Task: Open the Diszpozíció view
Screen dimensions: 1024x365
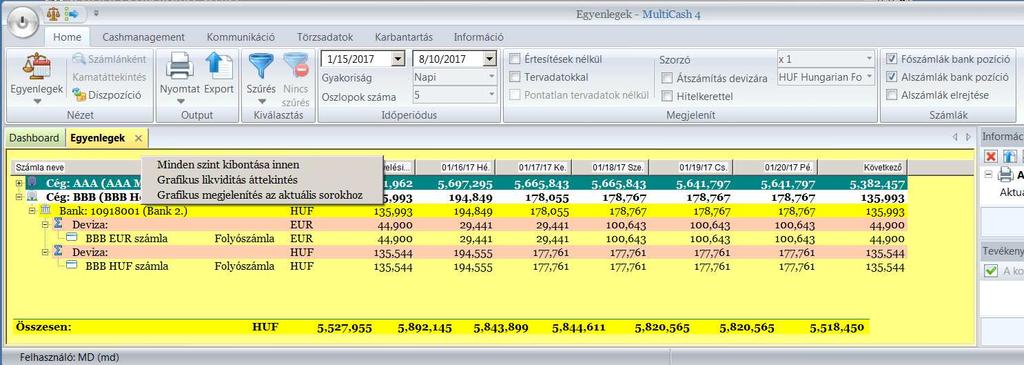Action: [x=107, y=95]
